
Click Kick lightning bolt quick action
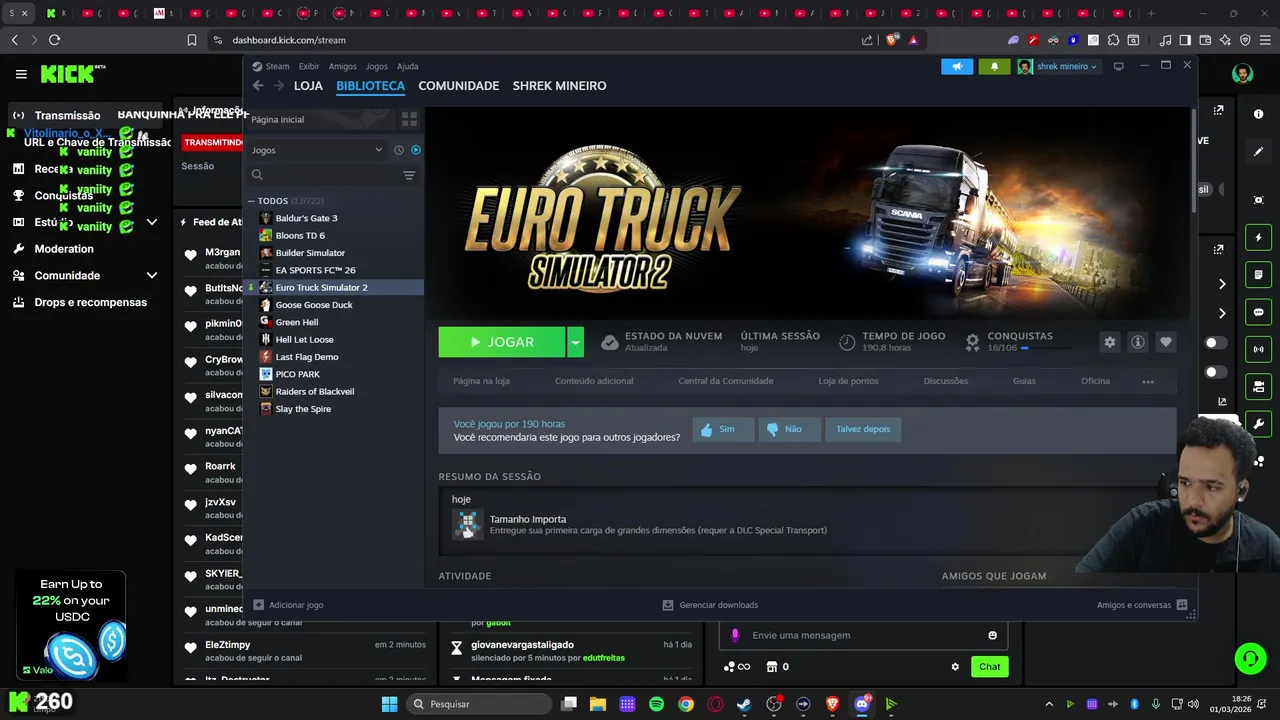(x=1259, y=237)
